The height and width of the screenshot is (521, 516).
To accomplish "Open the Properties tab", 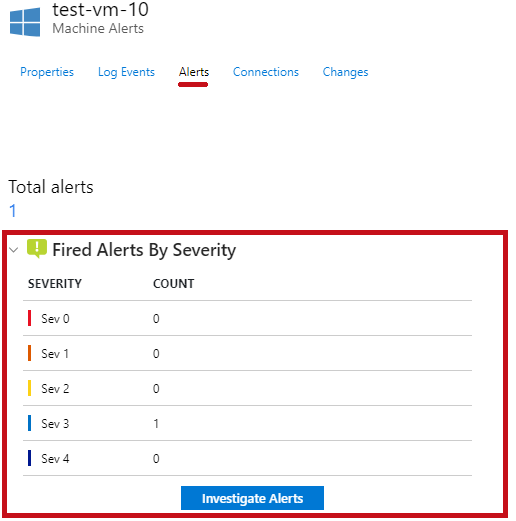I will [x=47, y=72].
